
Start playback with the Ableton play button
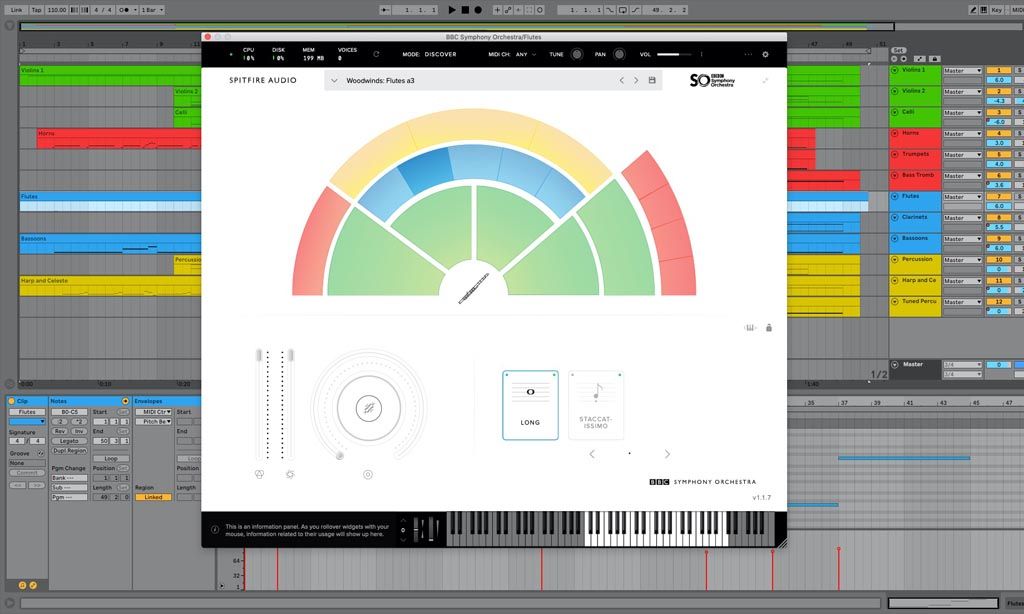(452, 10)
